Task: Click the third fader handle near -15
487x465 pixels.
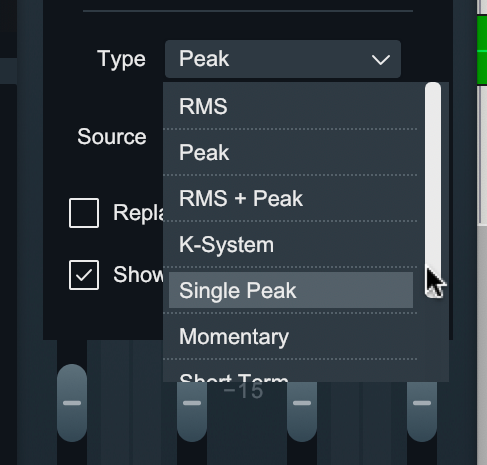Action: pyautogui.click(x=302, y=411)
